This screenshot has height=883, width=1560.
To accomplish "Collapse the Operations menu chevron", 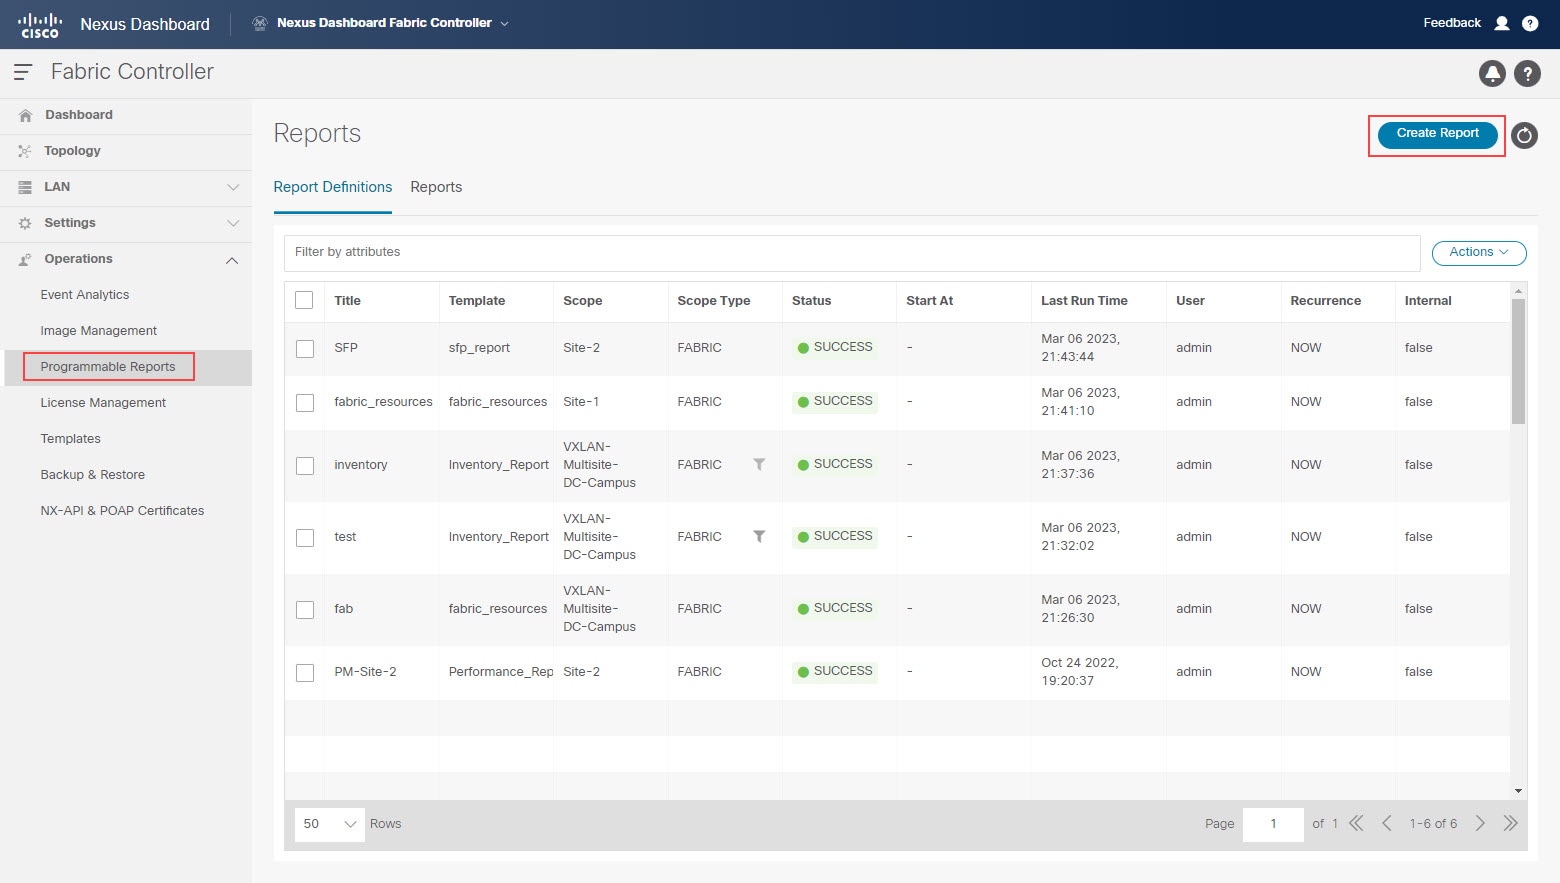I will coord(232,260).
